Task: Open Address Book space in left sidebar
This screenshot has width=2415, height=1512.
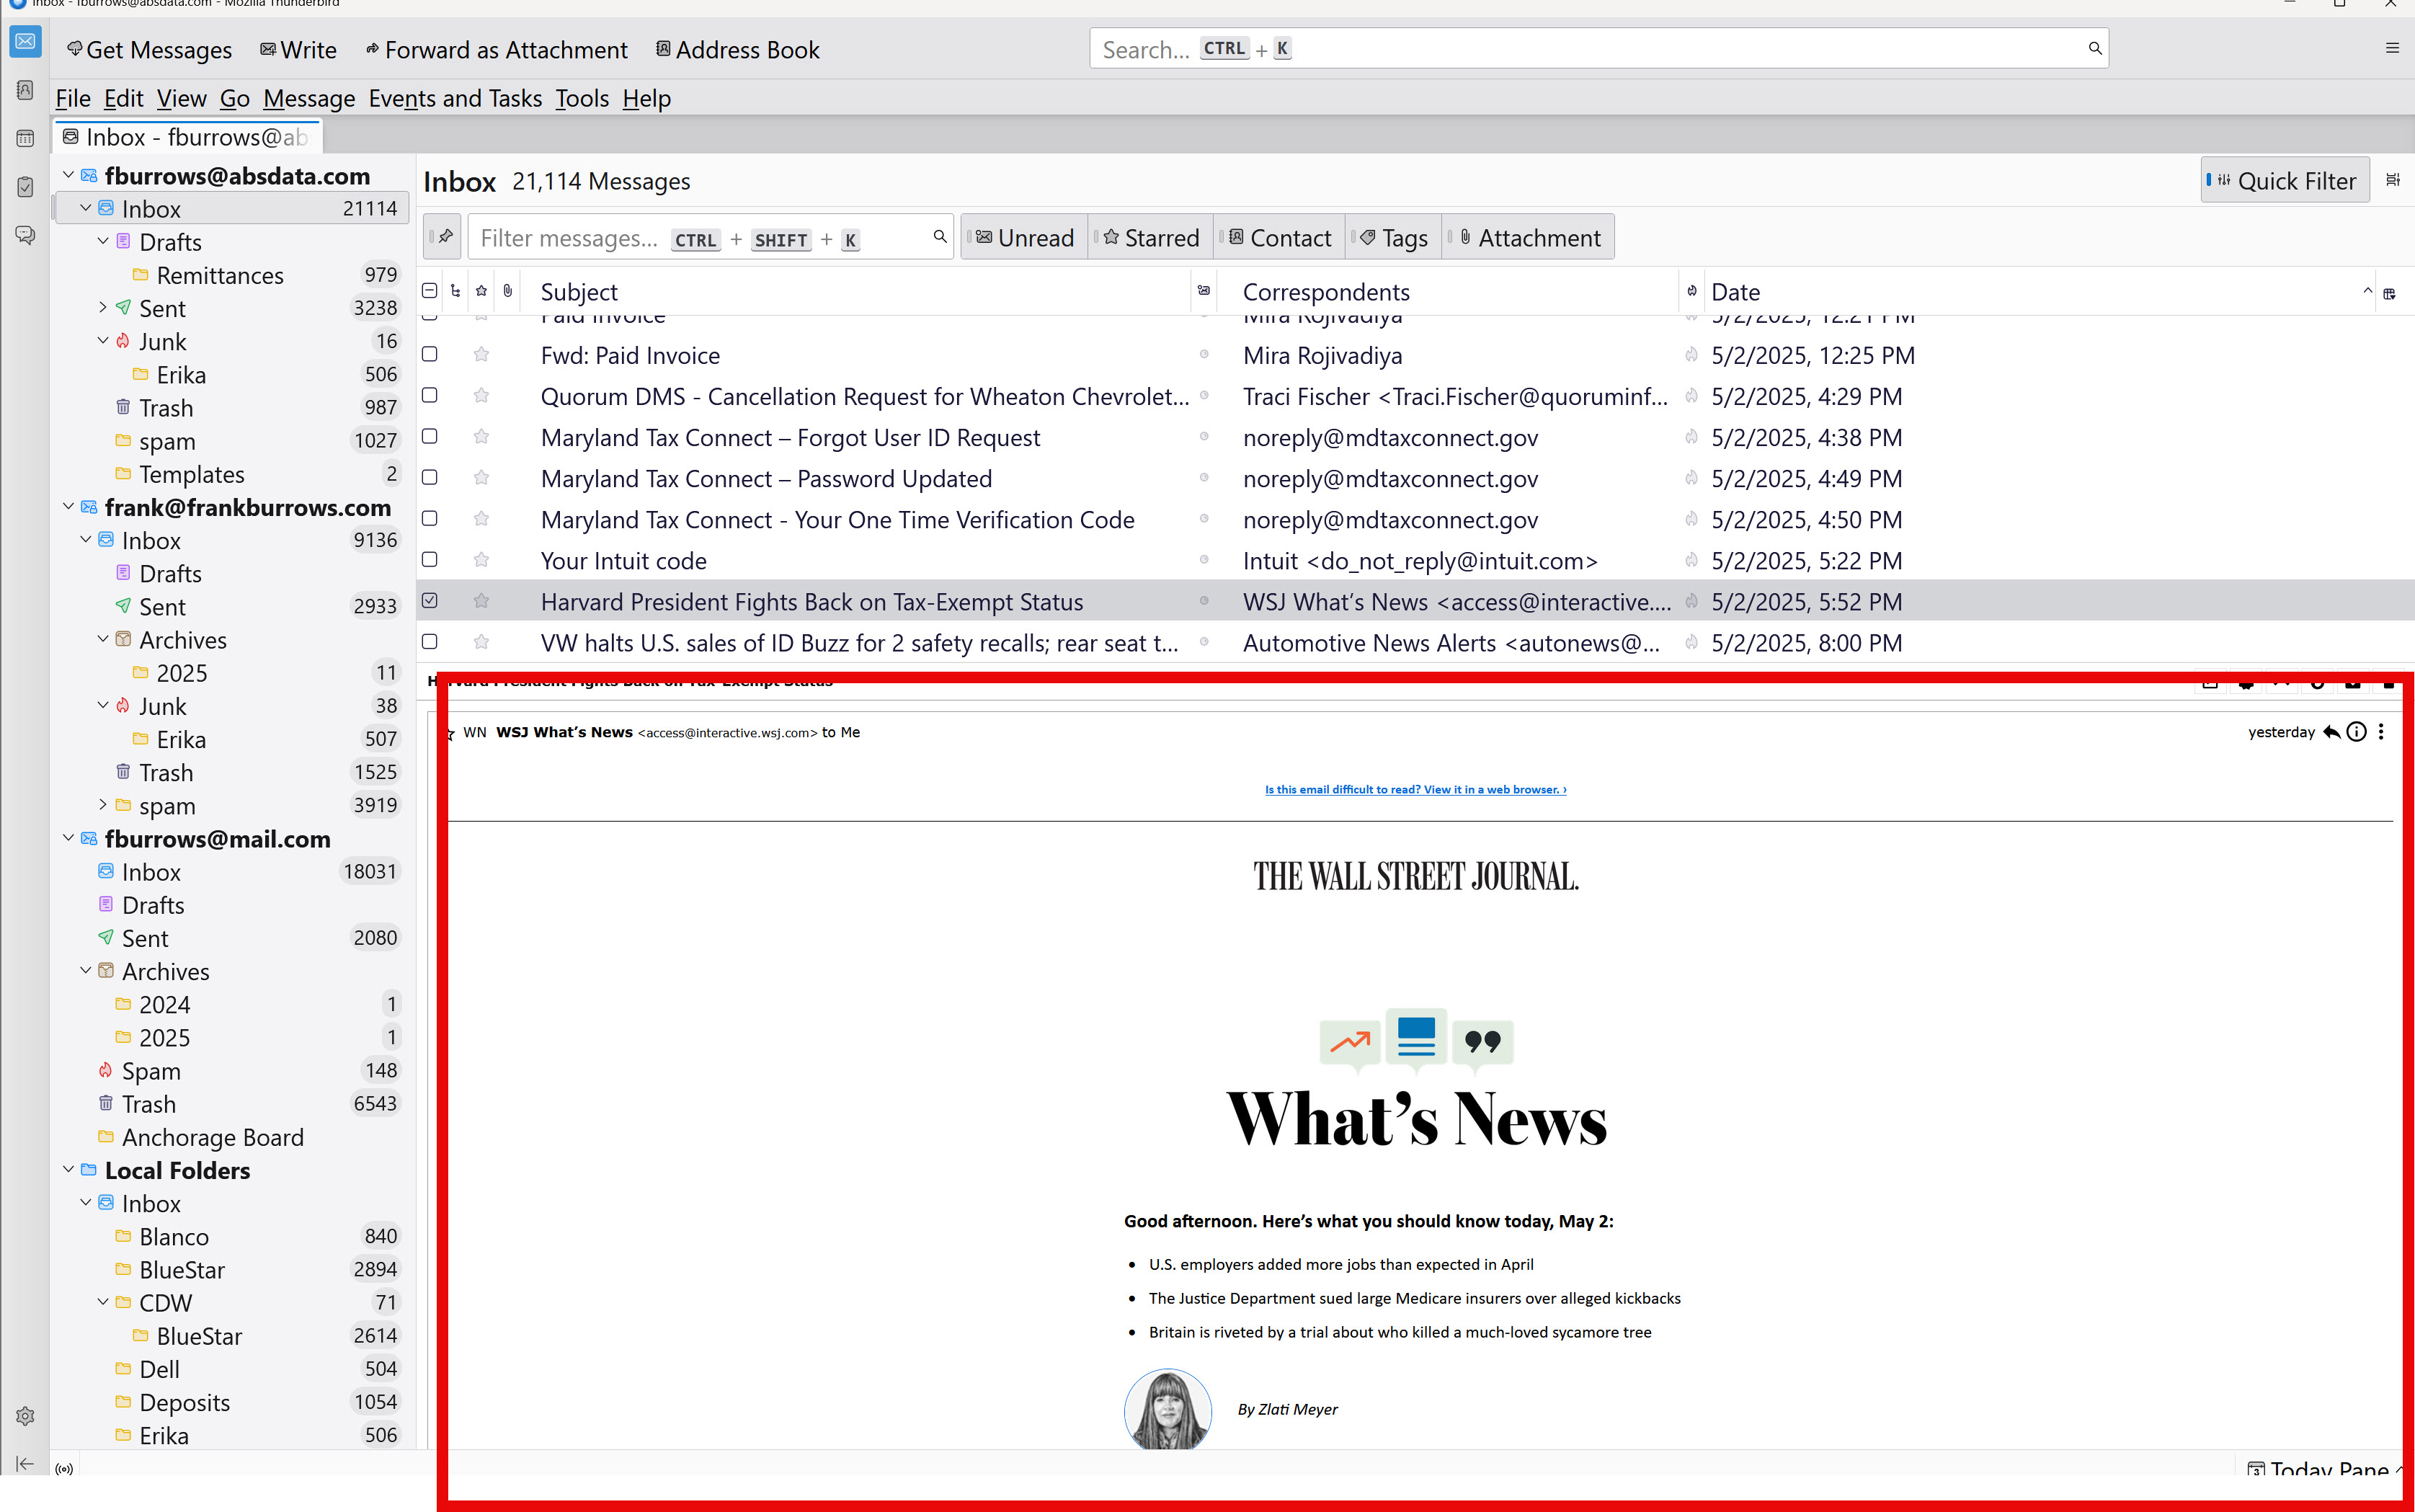Action: [25, 90]
